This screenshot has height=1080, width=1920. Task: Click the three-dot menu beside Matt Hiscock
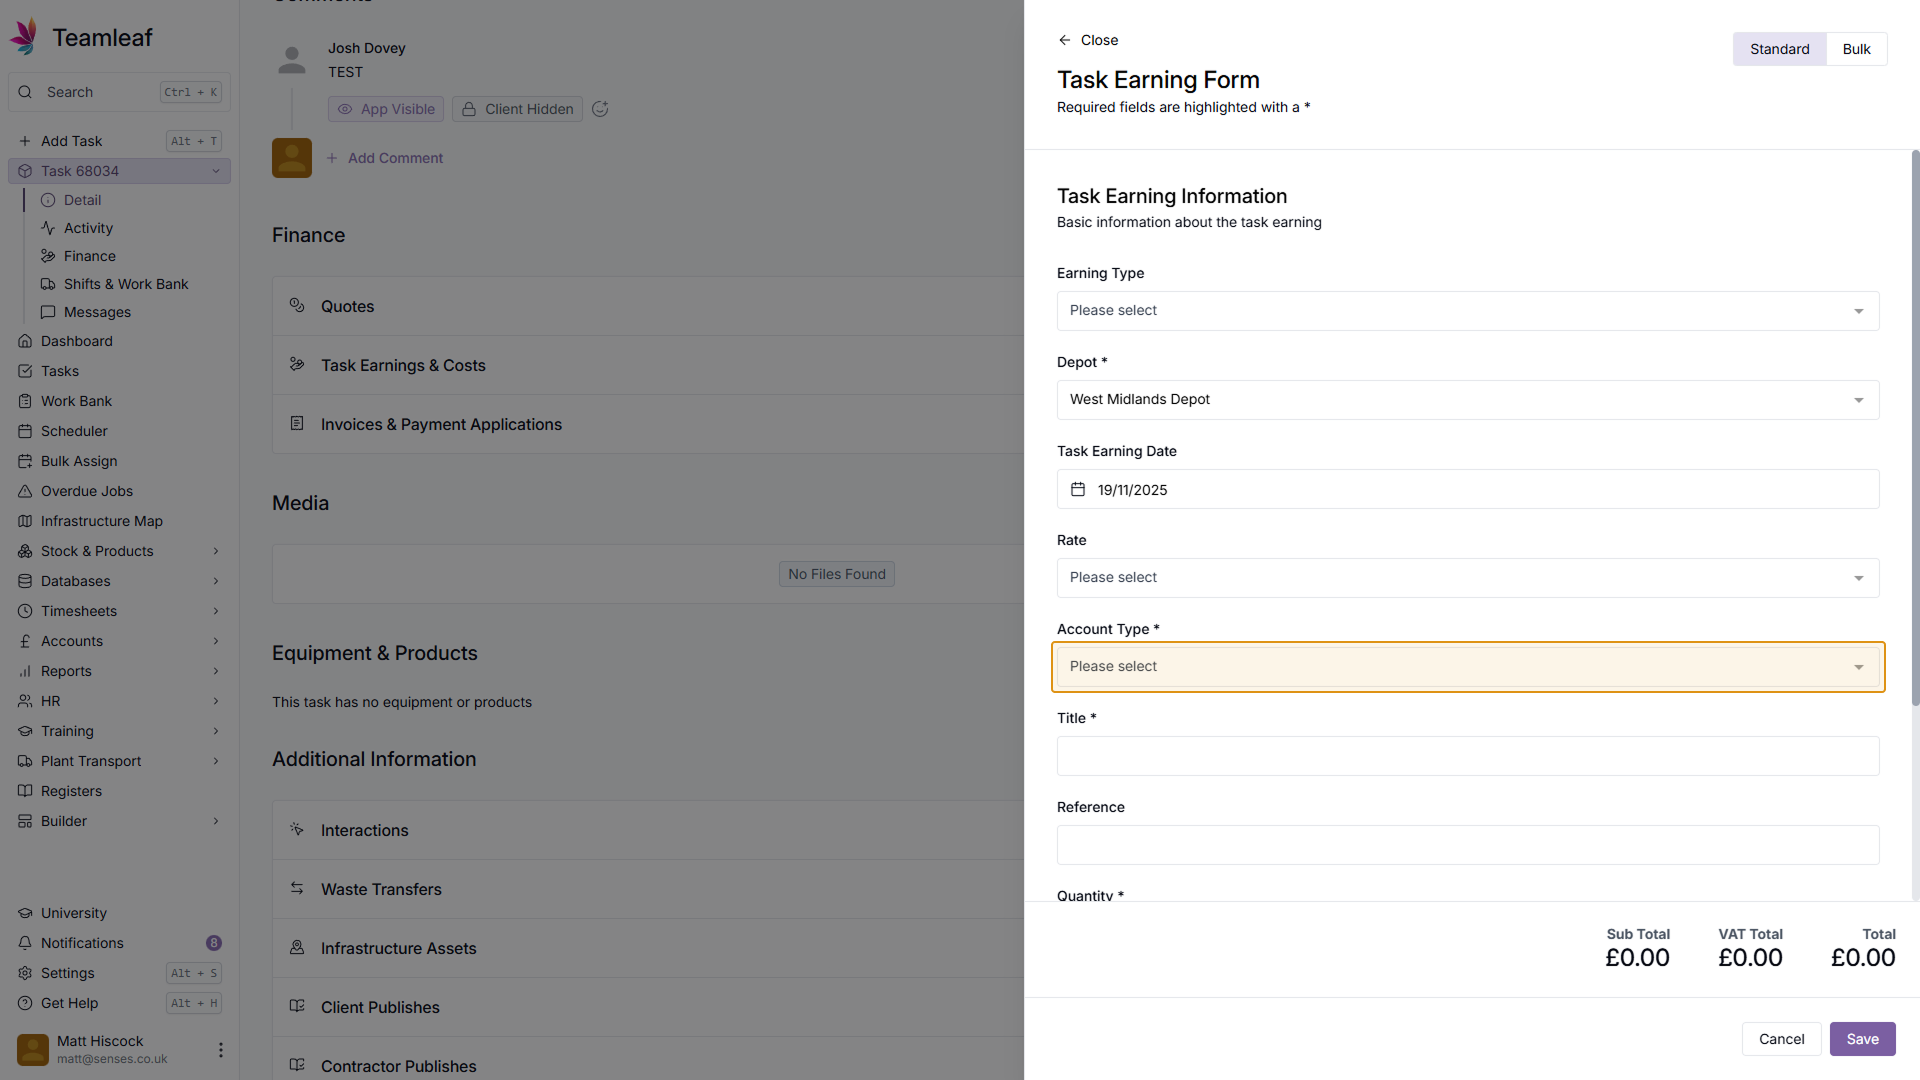tap(220, 1050)
